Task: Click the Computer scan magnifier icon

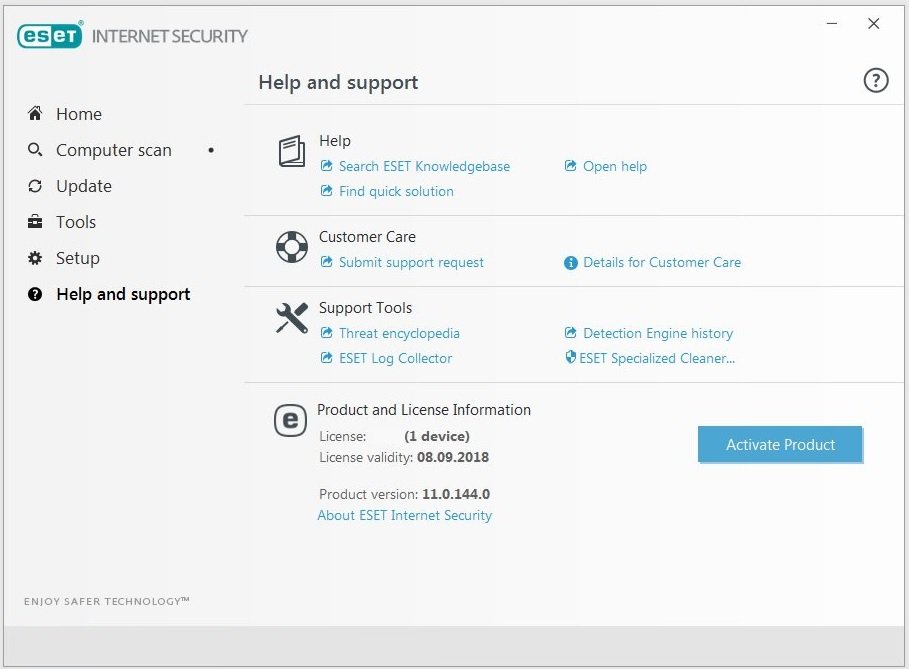Action: click(x=35, y=150)
